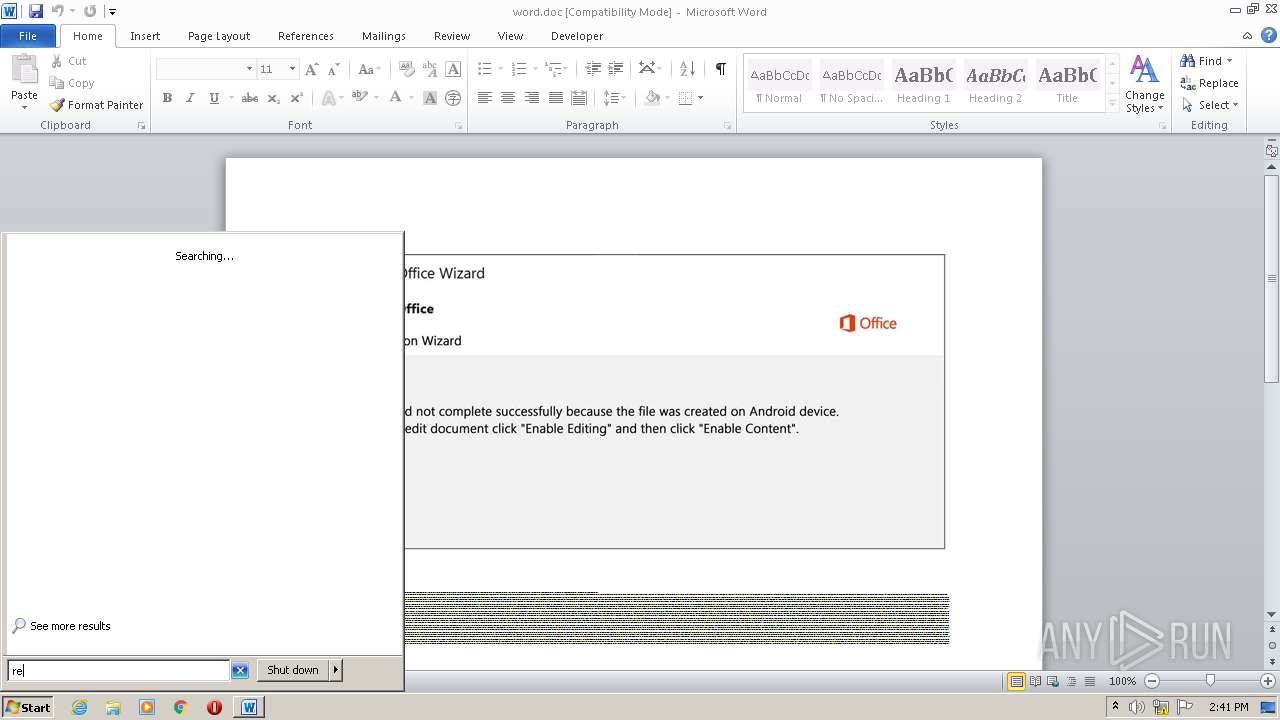Toggle Superscript formatting
1280x720 pixels.
coord(297,98)
